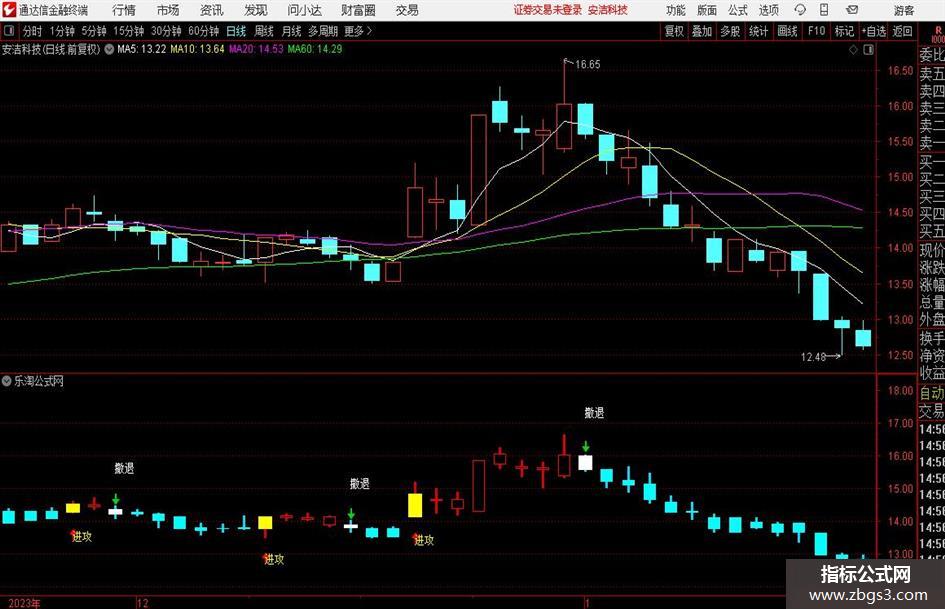Open the 交易 menu
This screenshot has width=945, height=609.
pos(407,10)
